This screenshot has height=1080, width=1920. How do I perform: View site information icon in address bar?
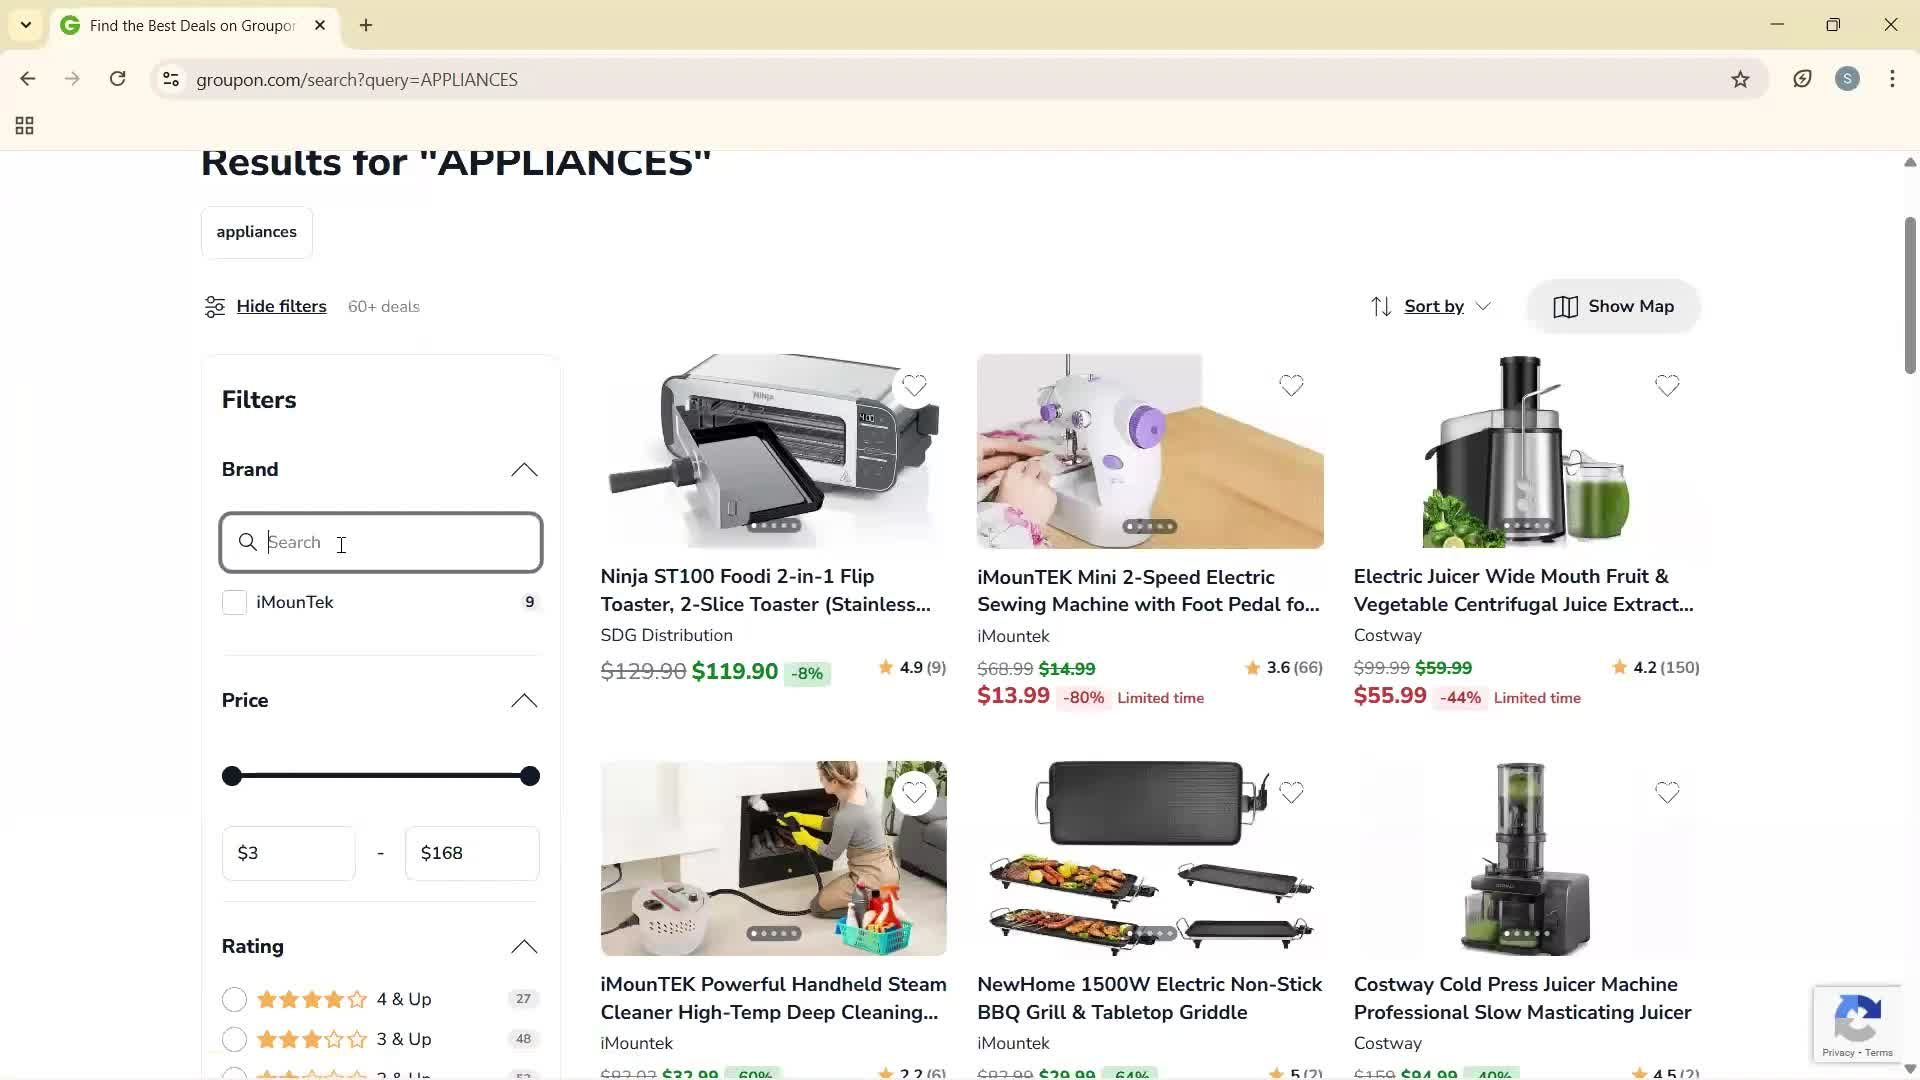[x=171, y=80]
